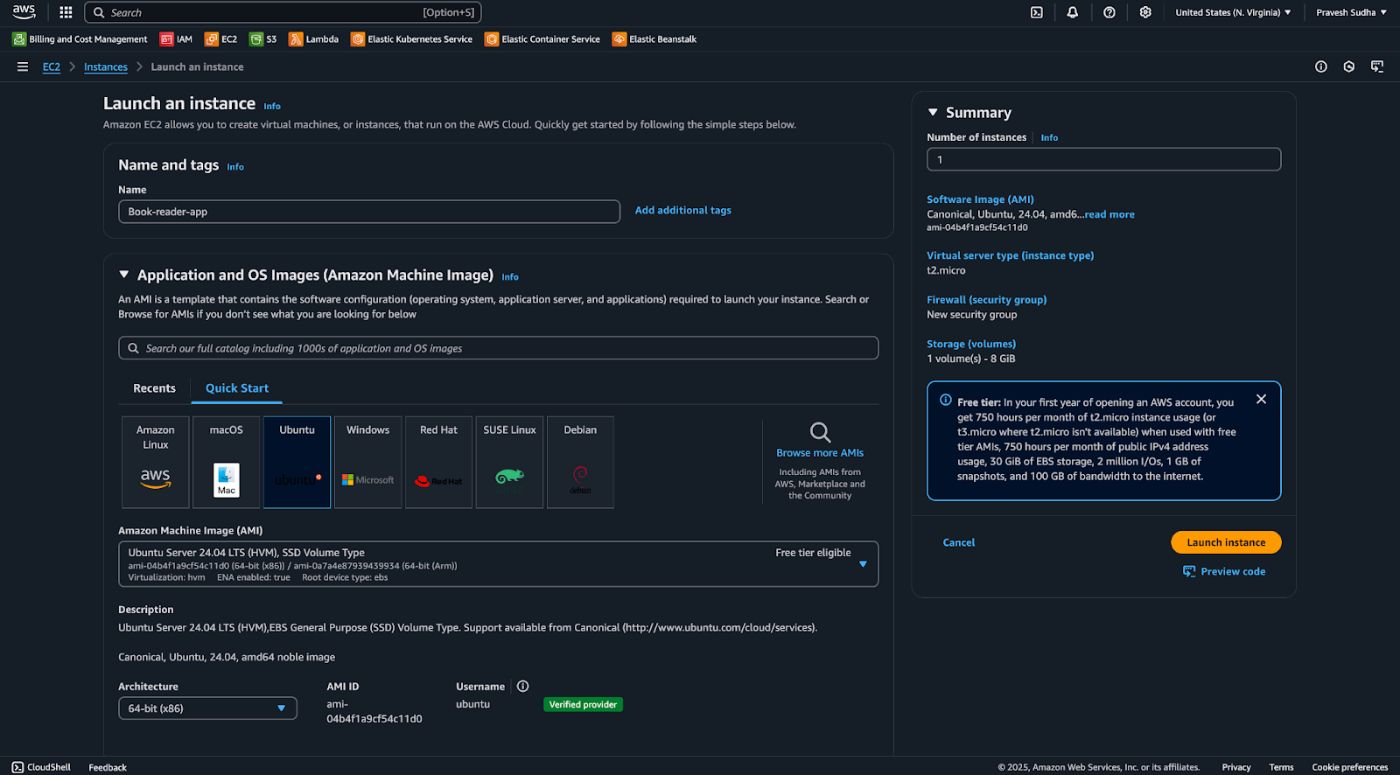Open the S3 service shortcut
Image resolution: width=1400 pixels, height=775 pixels.
(264, 39)
